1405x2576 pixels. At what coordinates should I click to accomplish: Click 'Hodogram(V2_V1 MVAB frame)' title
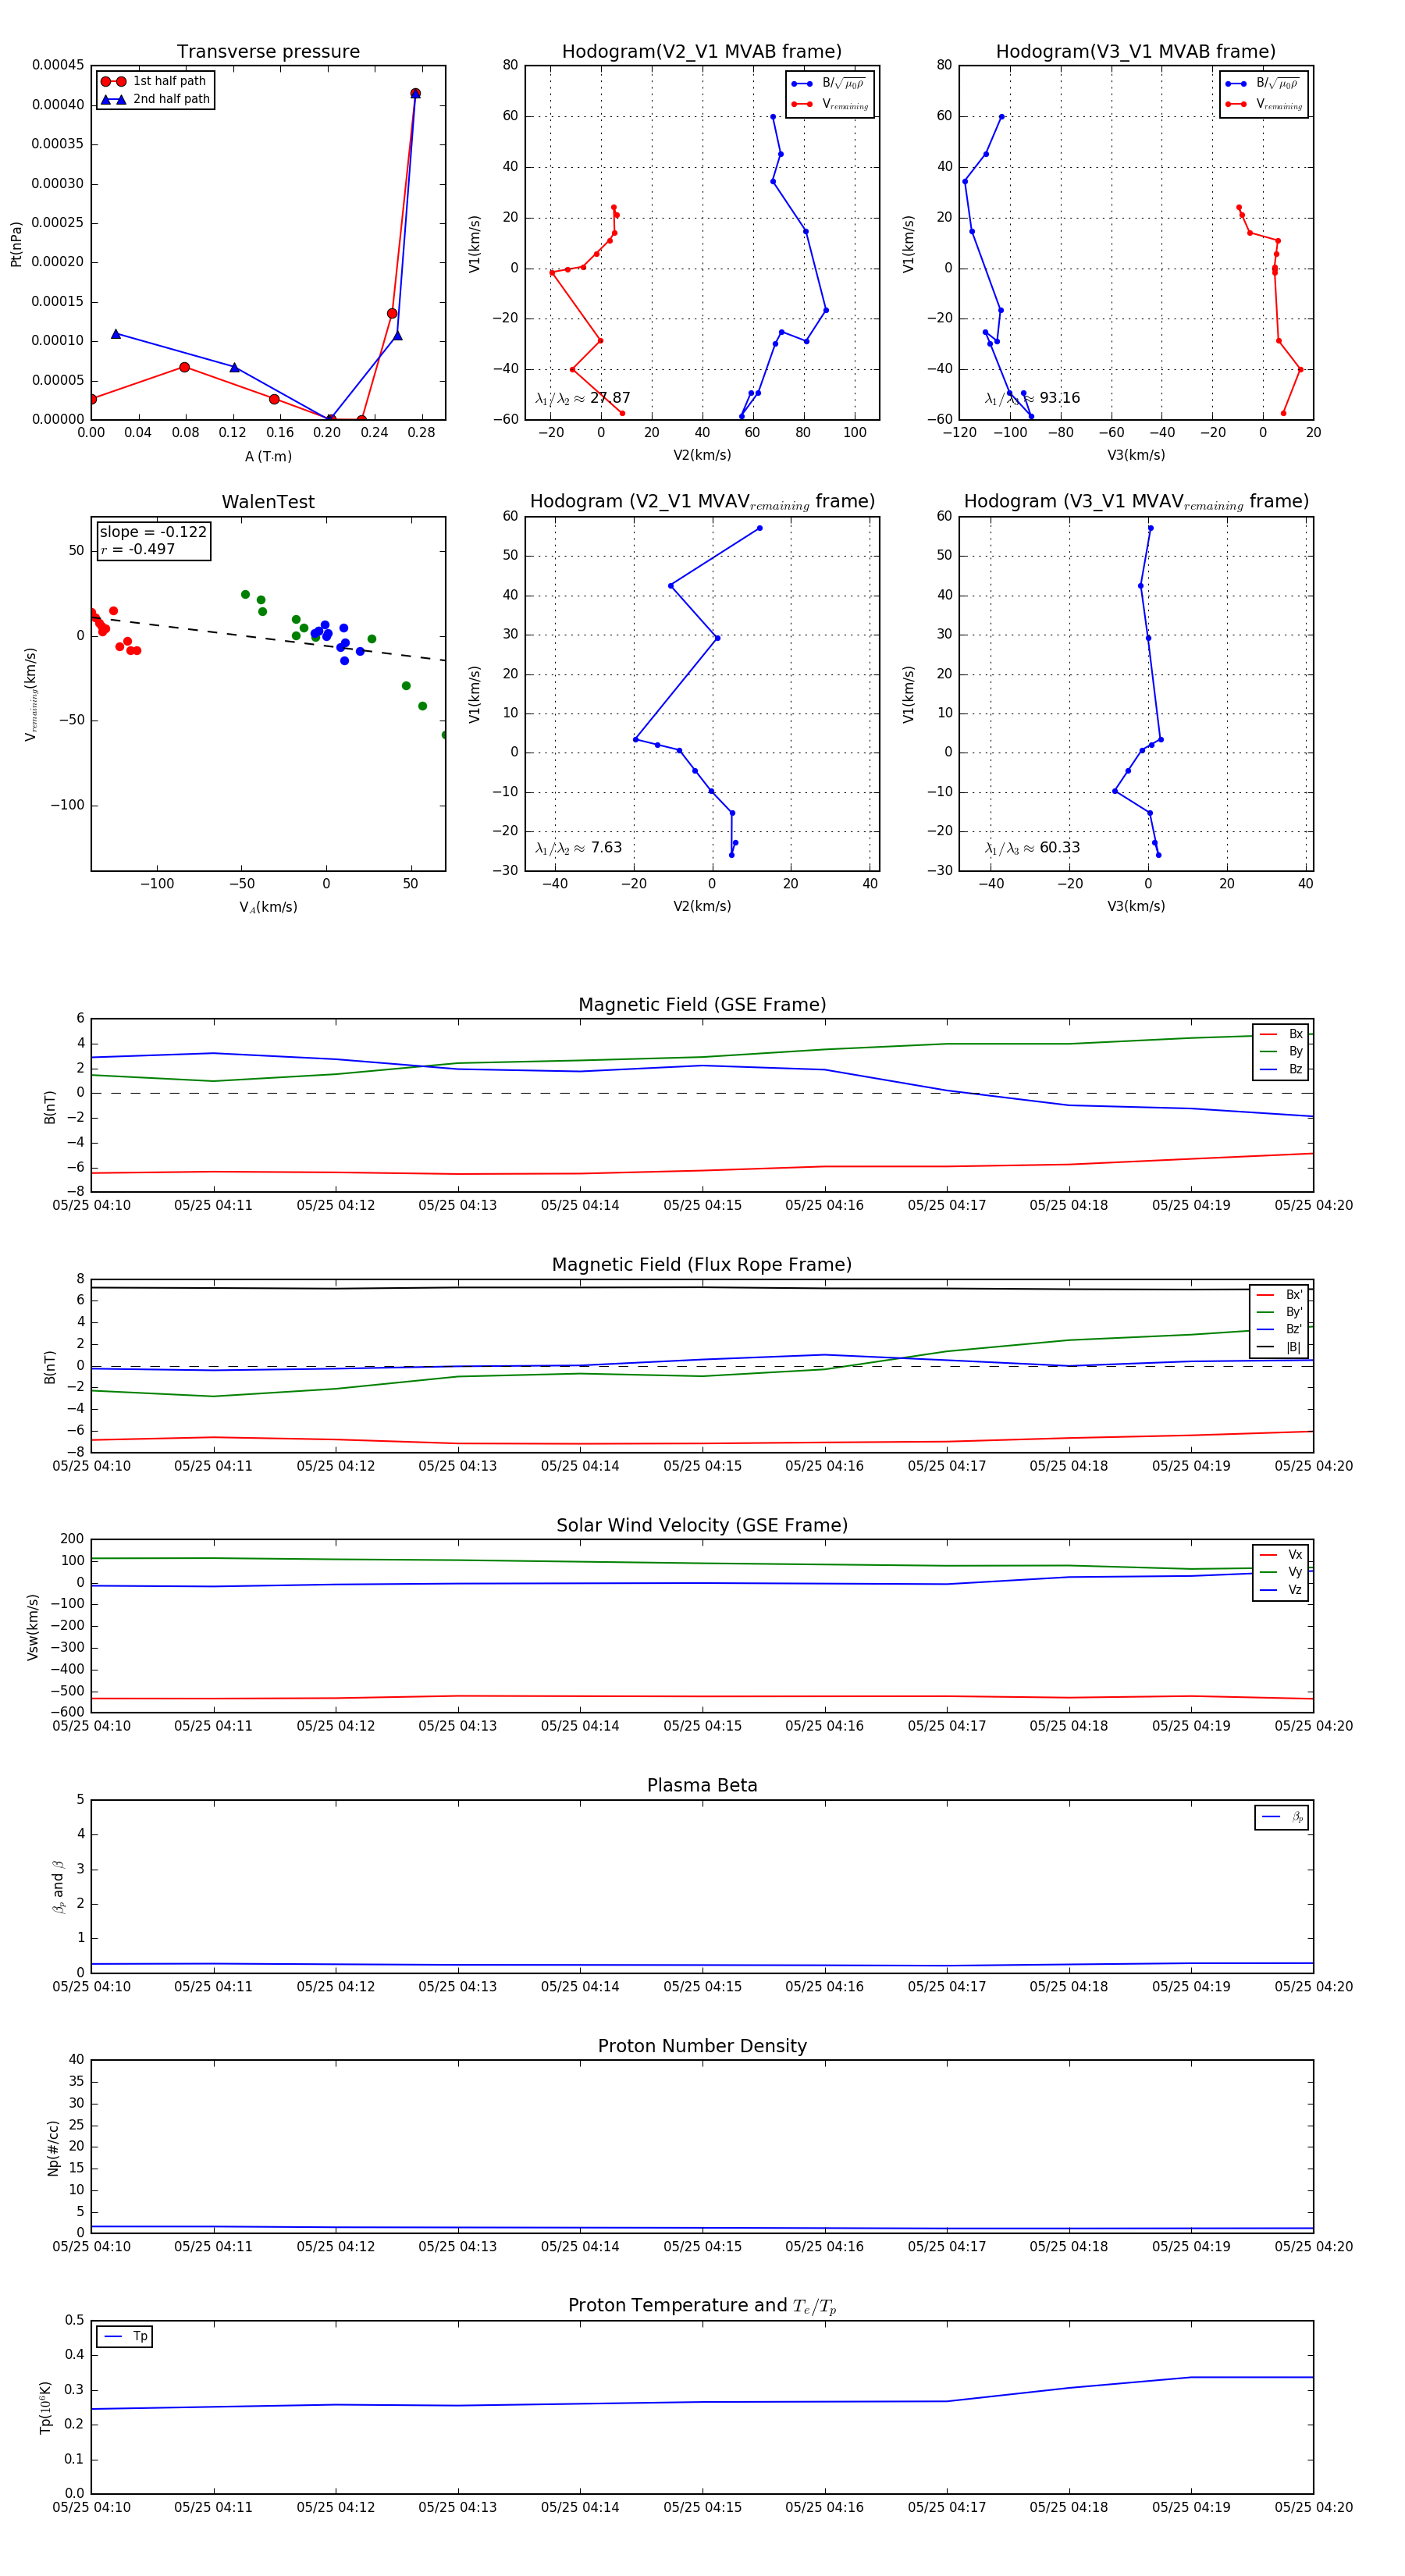pos(702,52)
